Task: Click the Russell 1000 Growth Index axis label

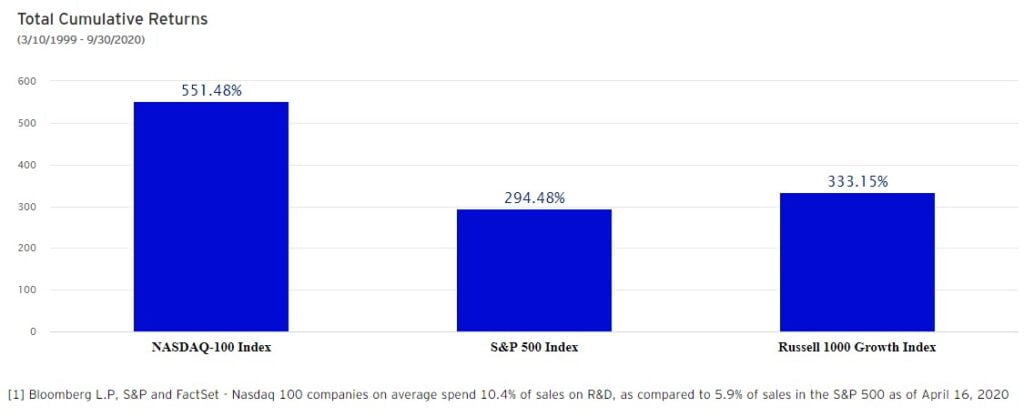Action: pos(857,348)
